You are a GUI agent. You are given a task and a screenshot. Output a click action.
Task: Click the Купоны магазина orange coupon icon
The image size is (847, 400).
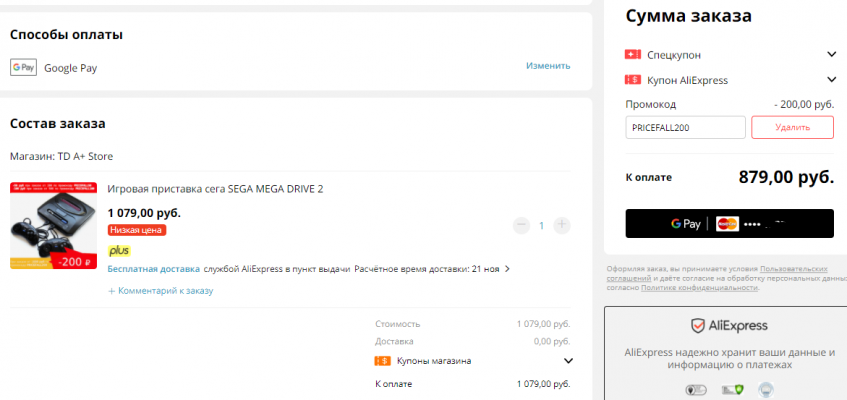pos(382,361)
